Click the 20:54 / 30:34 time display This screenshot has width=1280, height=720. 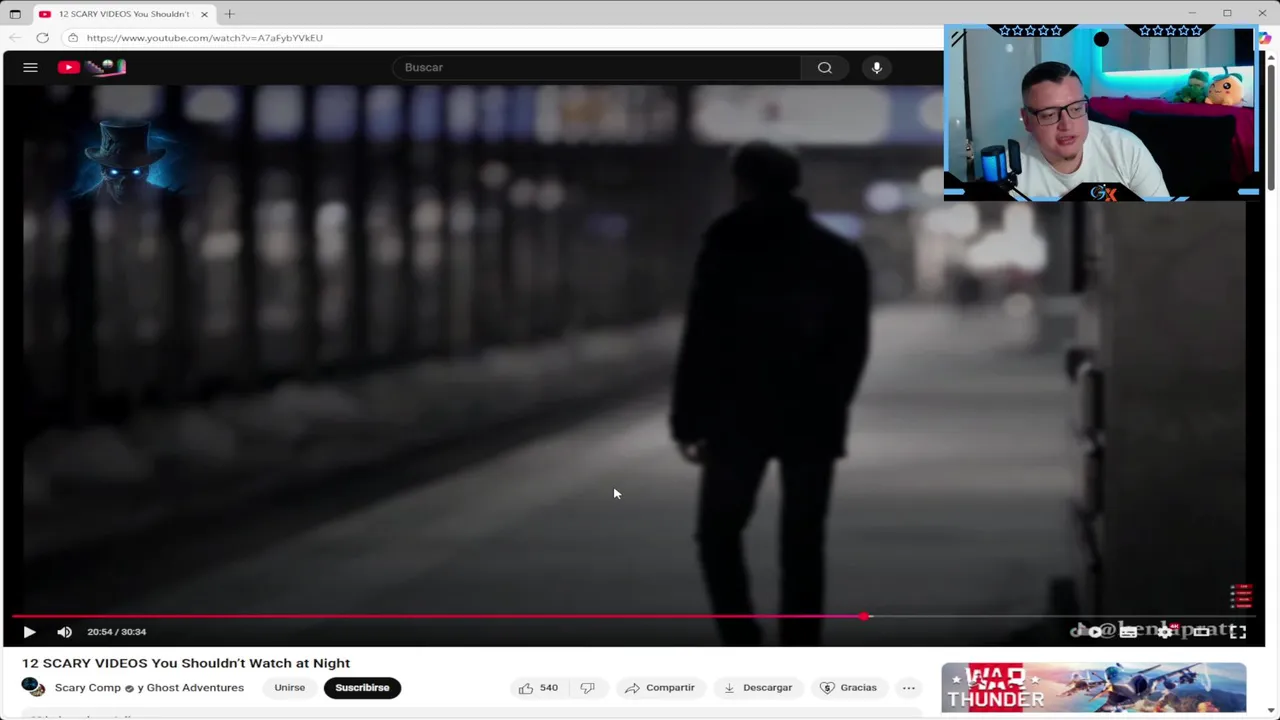click(116, 632)
